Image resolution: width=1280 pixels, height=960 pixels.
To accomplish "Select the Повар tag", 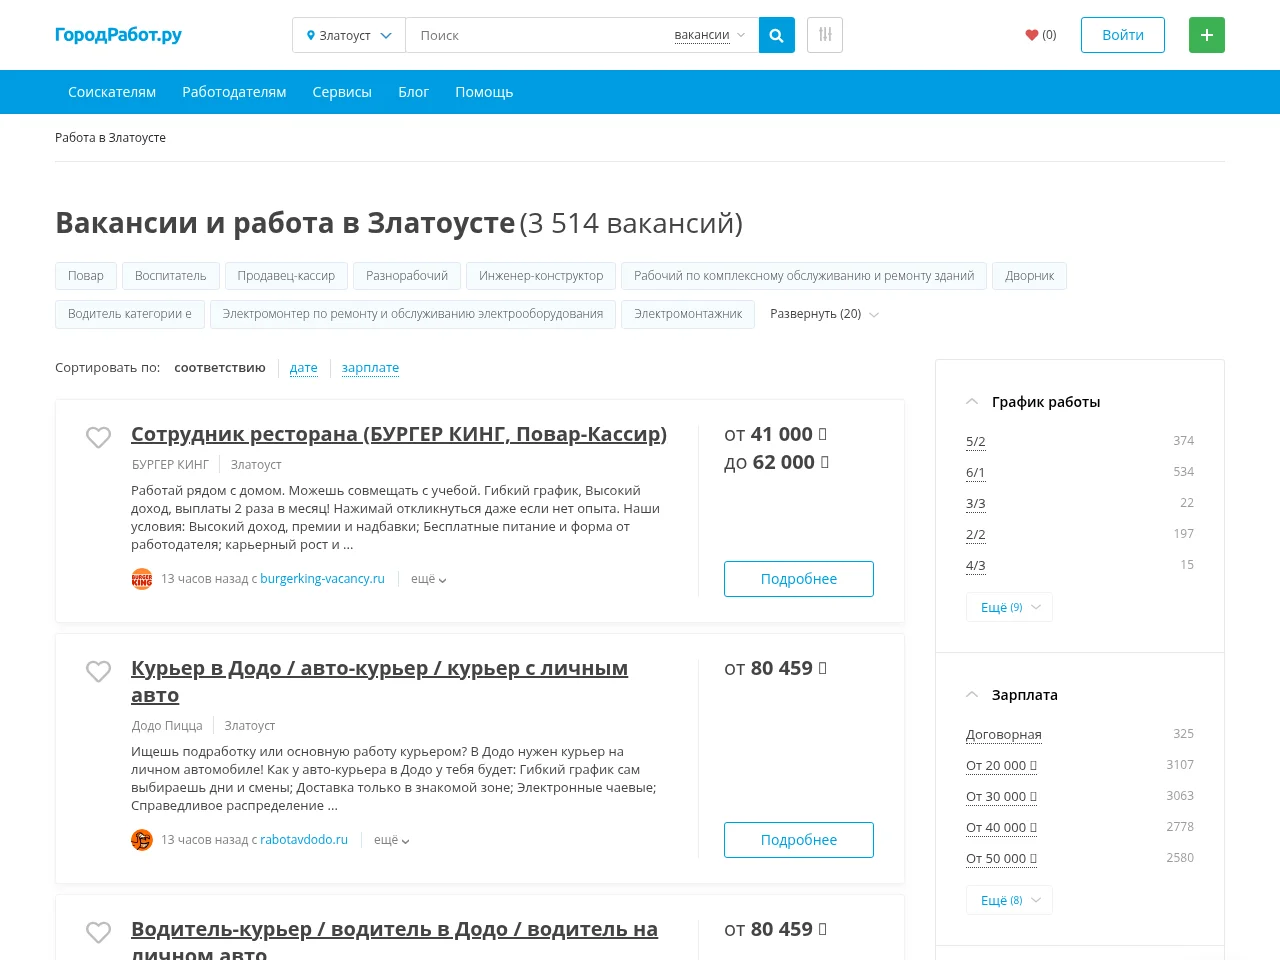I will click(x=86, y=276).
